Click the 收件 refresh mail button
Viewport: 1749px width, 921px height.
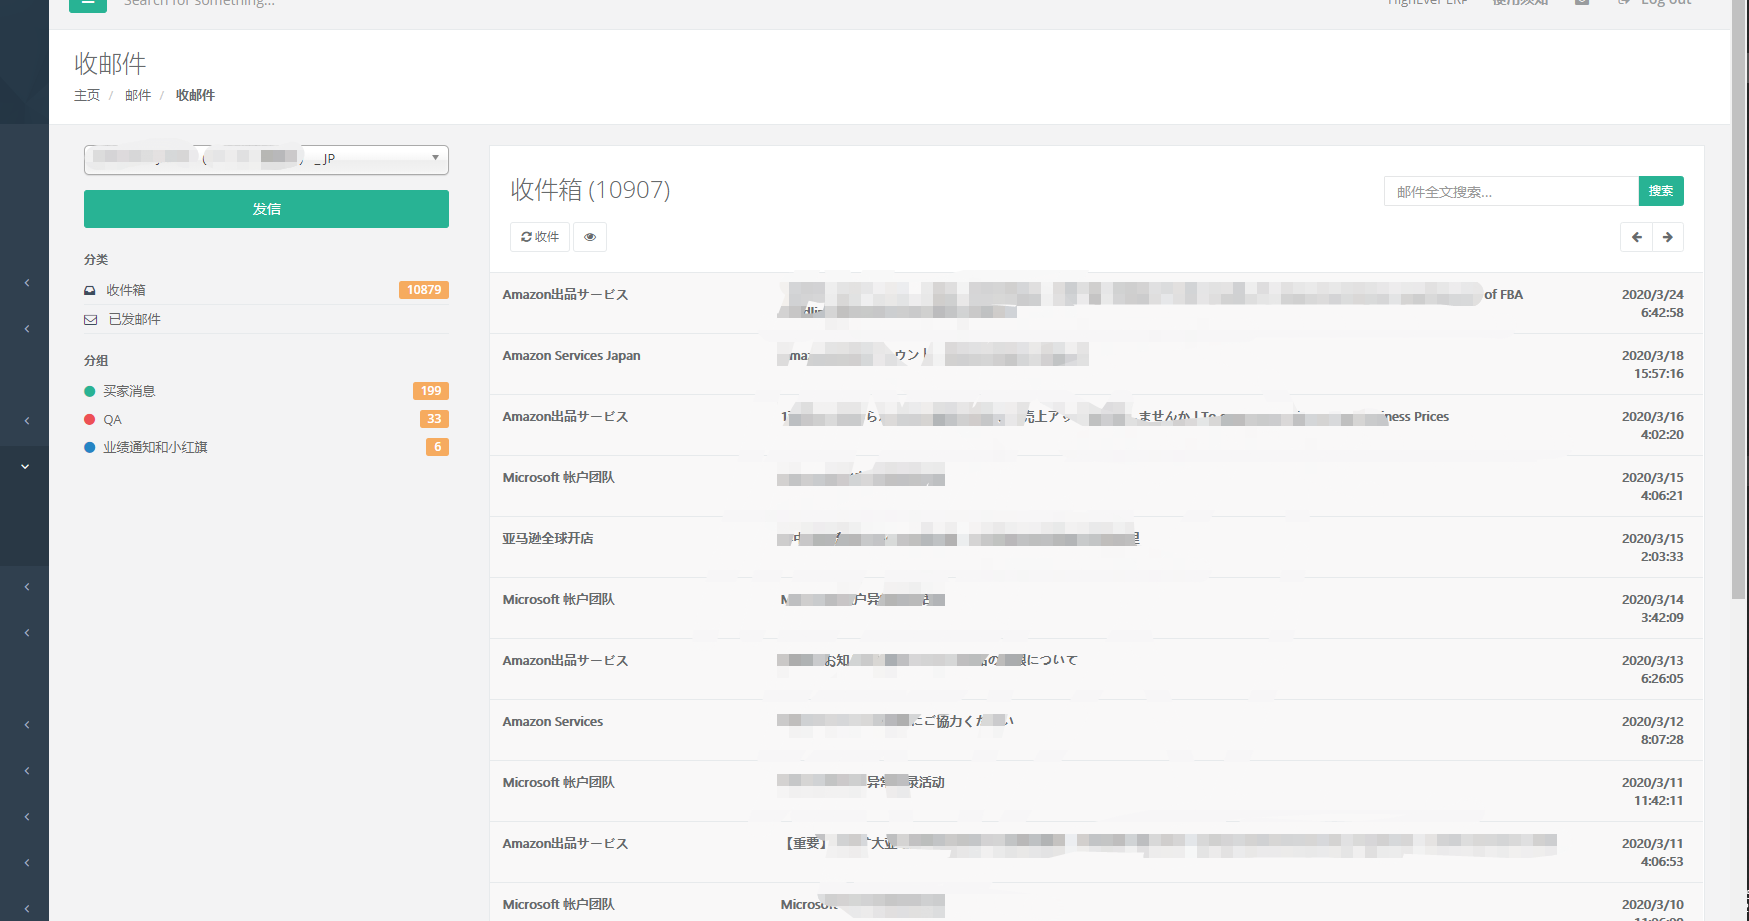coord(540,237)
